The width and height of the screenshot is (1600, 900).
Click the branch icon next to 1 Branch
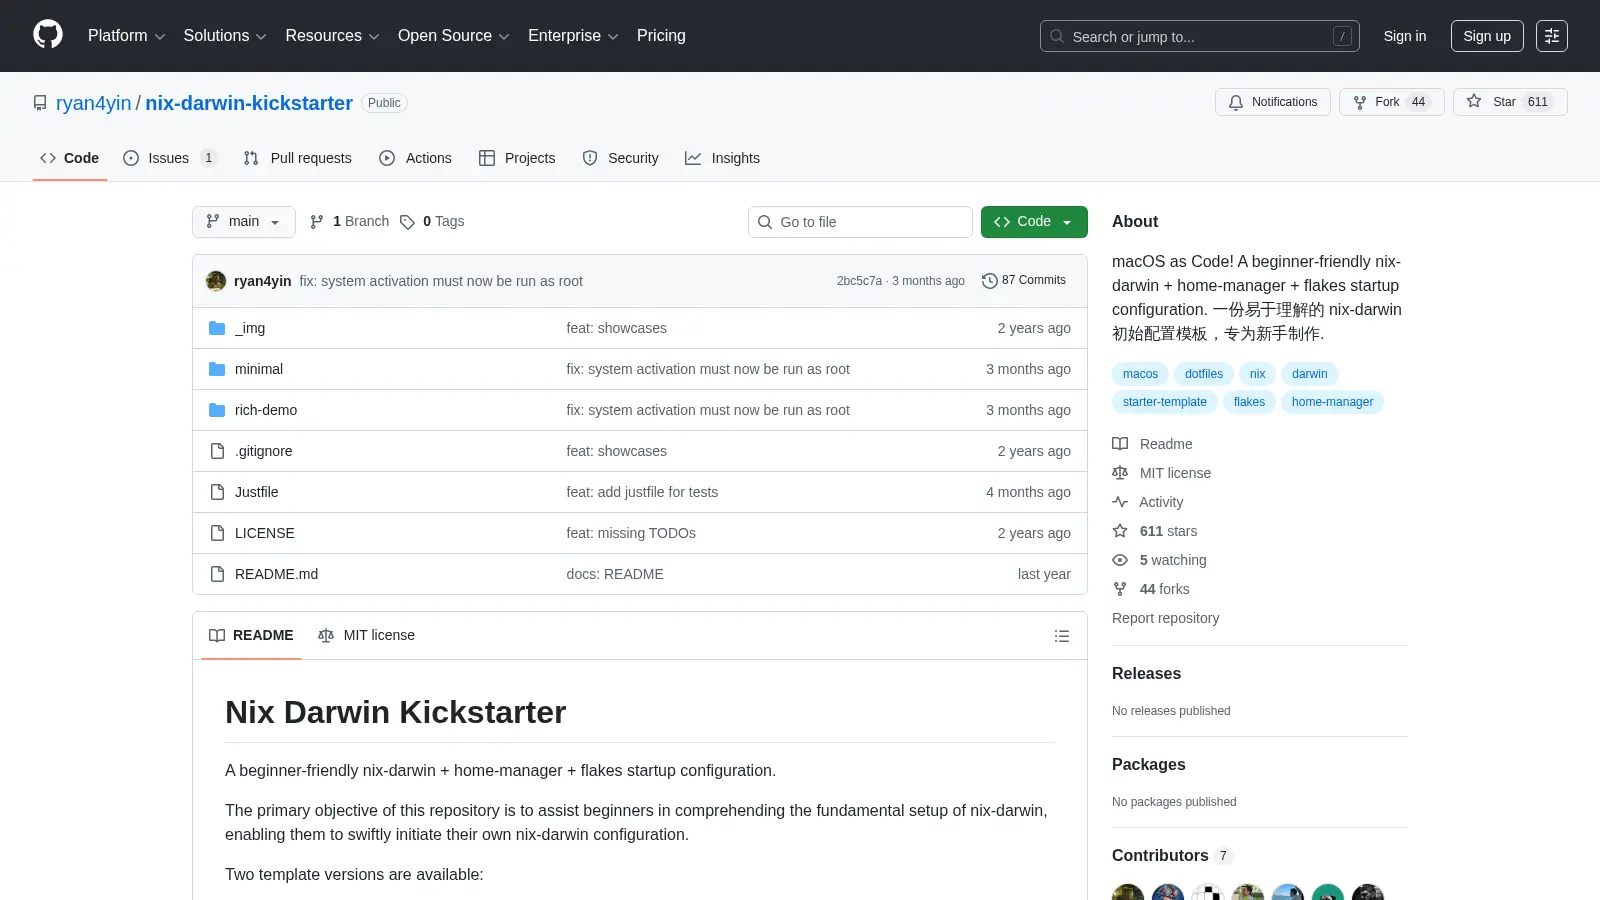pyautogui.click(x=317, y=222)
